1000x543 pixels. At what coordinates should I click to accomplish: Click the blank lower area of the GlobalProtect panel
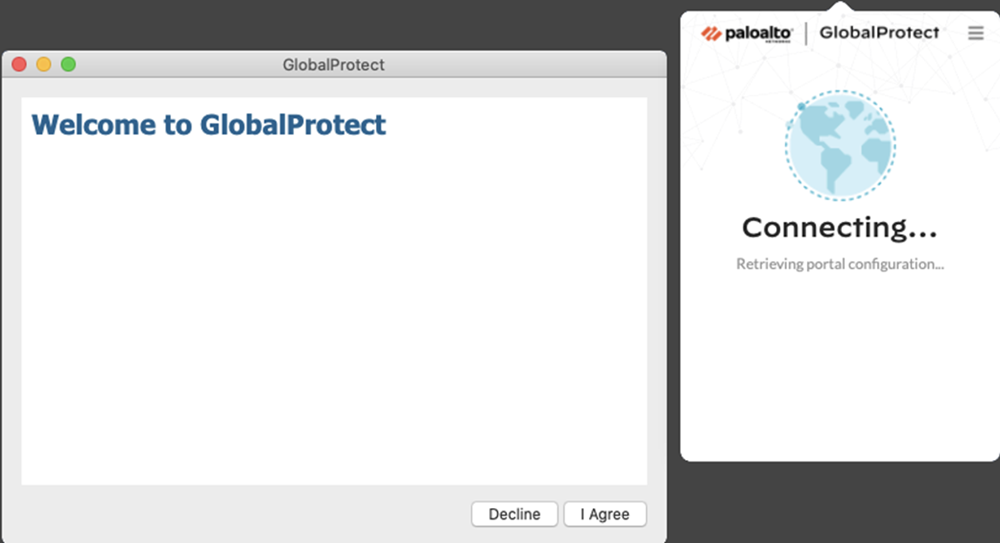pyautogui.click(x=840, y=380)
